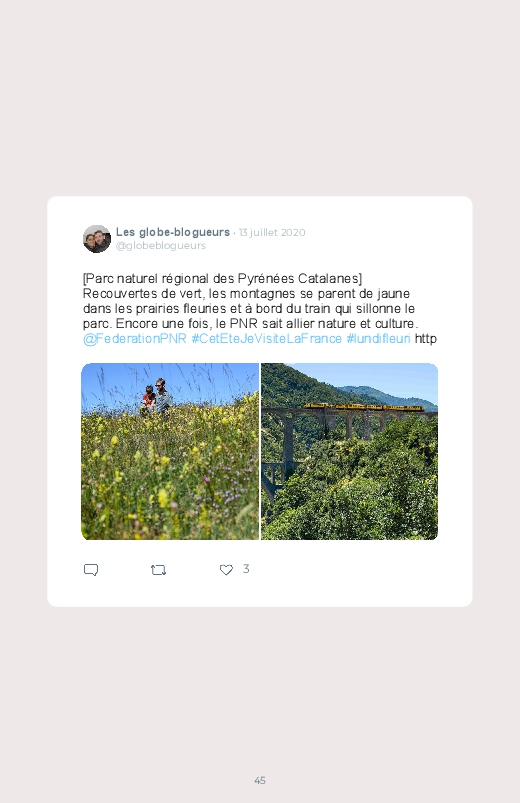Viewport: 520px width, 803px height.
Task: Open the 13 juillet 2020 date
Action: tap(272, 233)
